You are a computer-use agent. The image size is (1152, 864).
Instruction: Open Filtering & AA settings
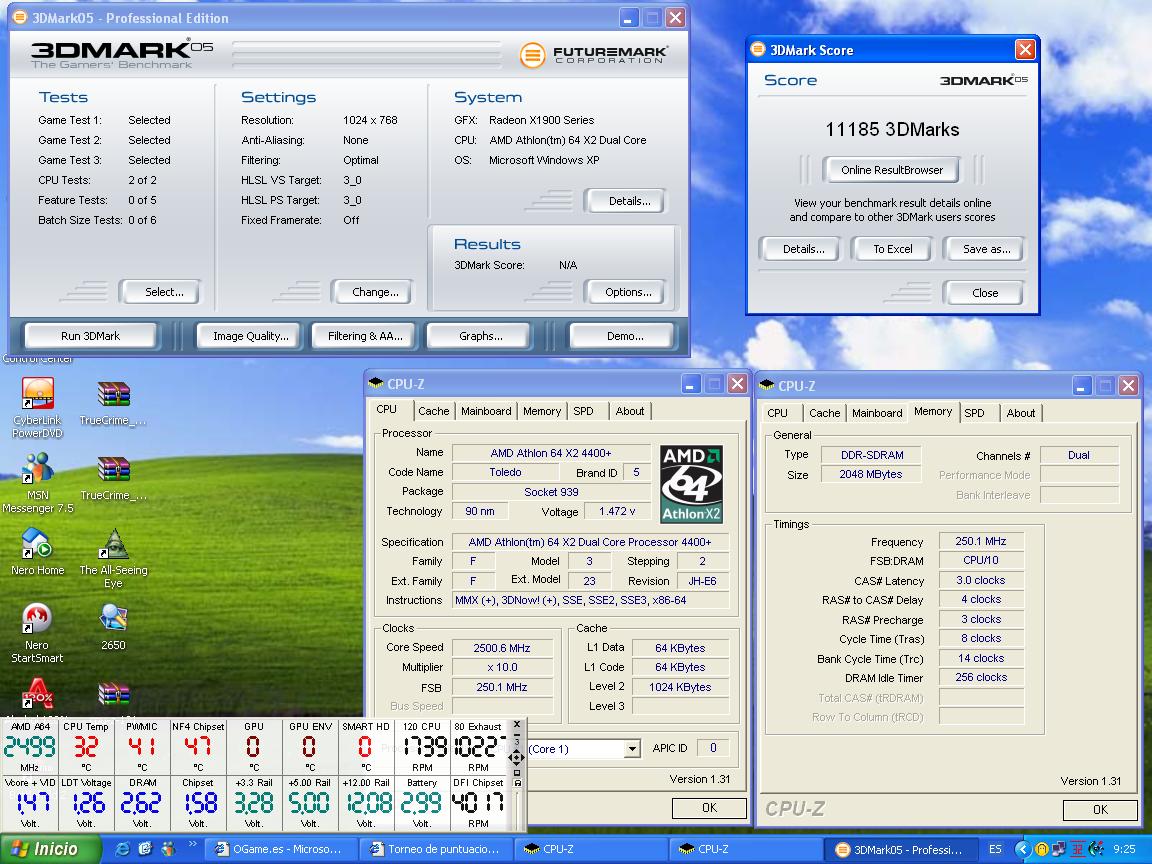coord(365,336)
